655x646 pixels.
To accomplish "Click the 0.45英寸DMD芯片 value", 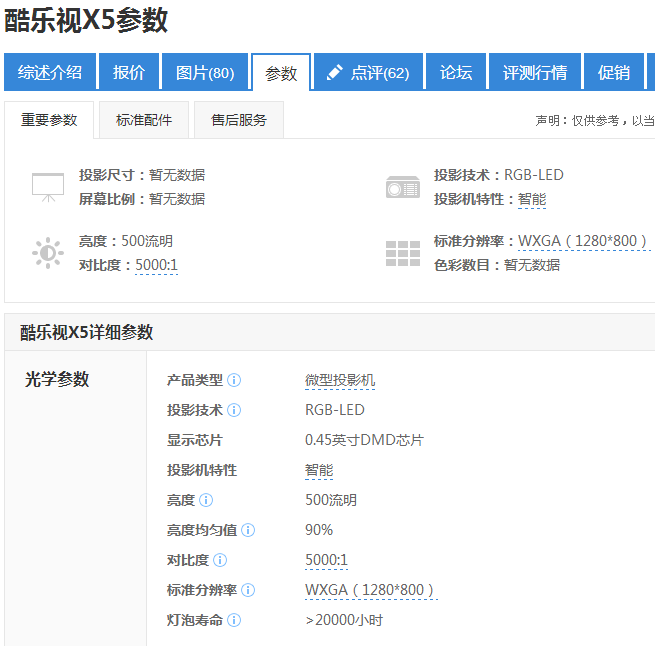I will (364, 440).
